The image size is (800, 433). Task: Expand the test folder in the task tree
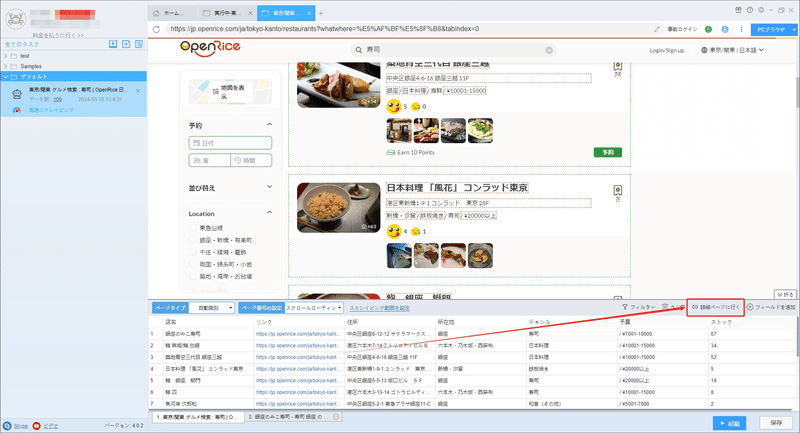[x=5, y=56]
